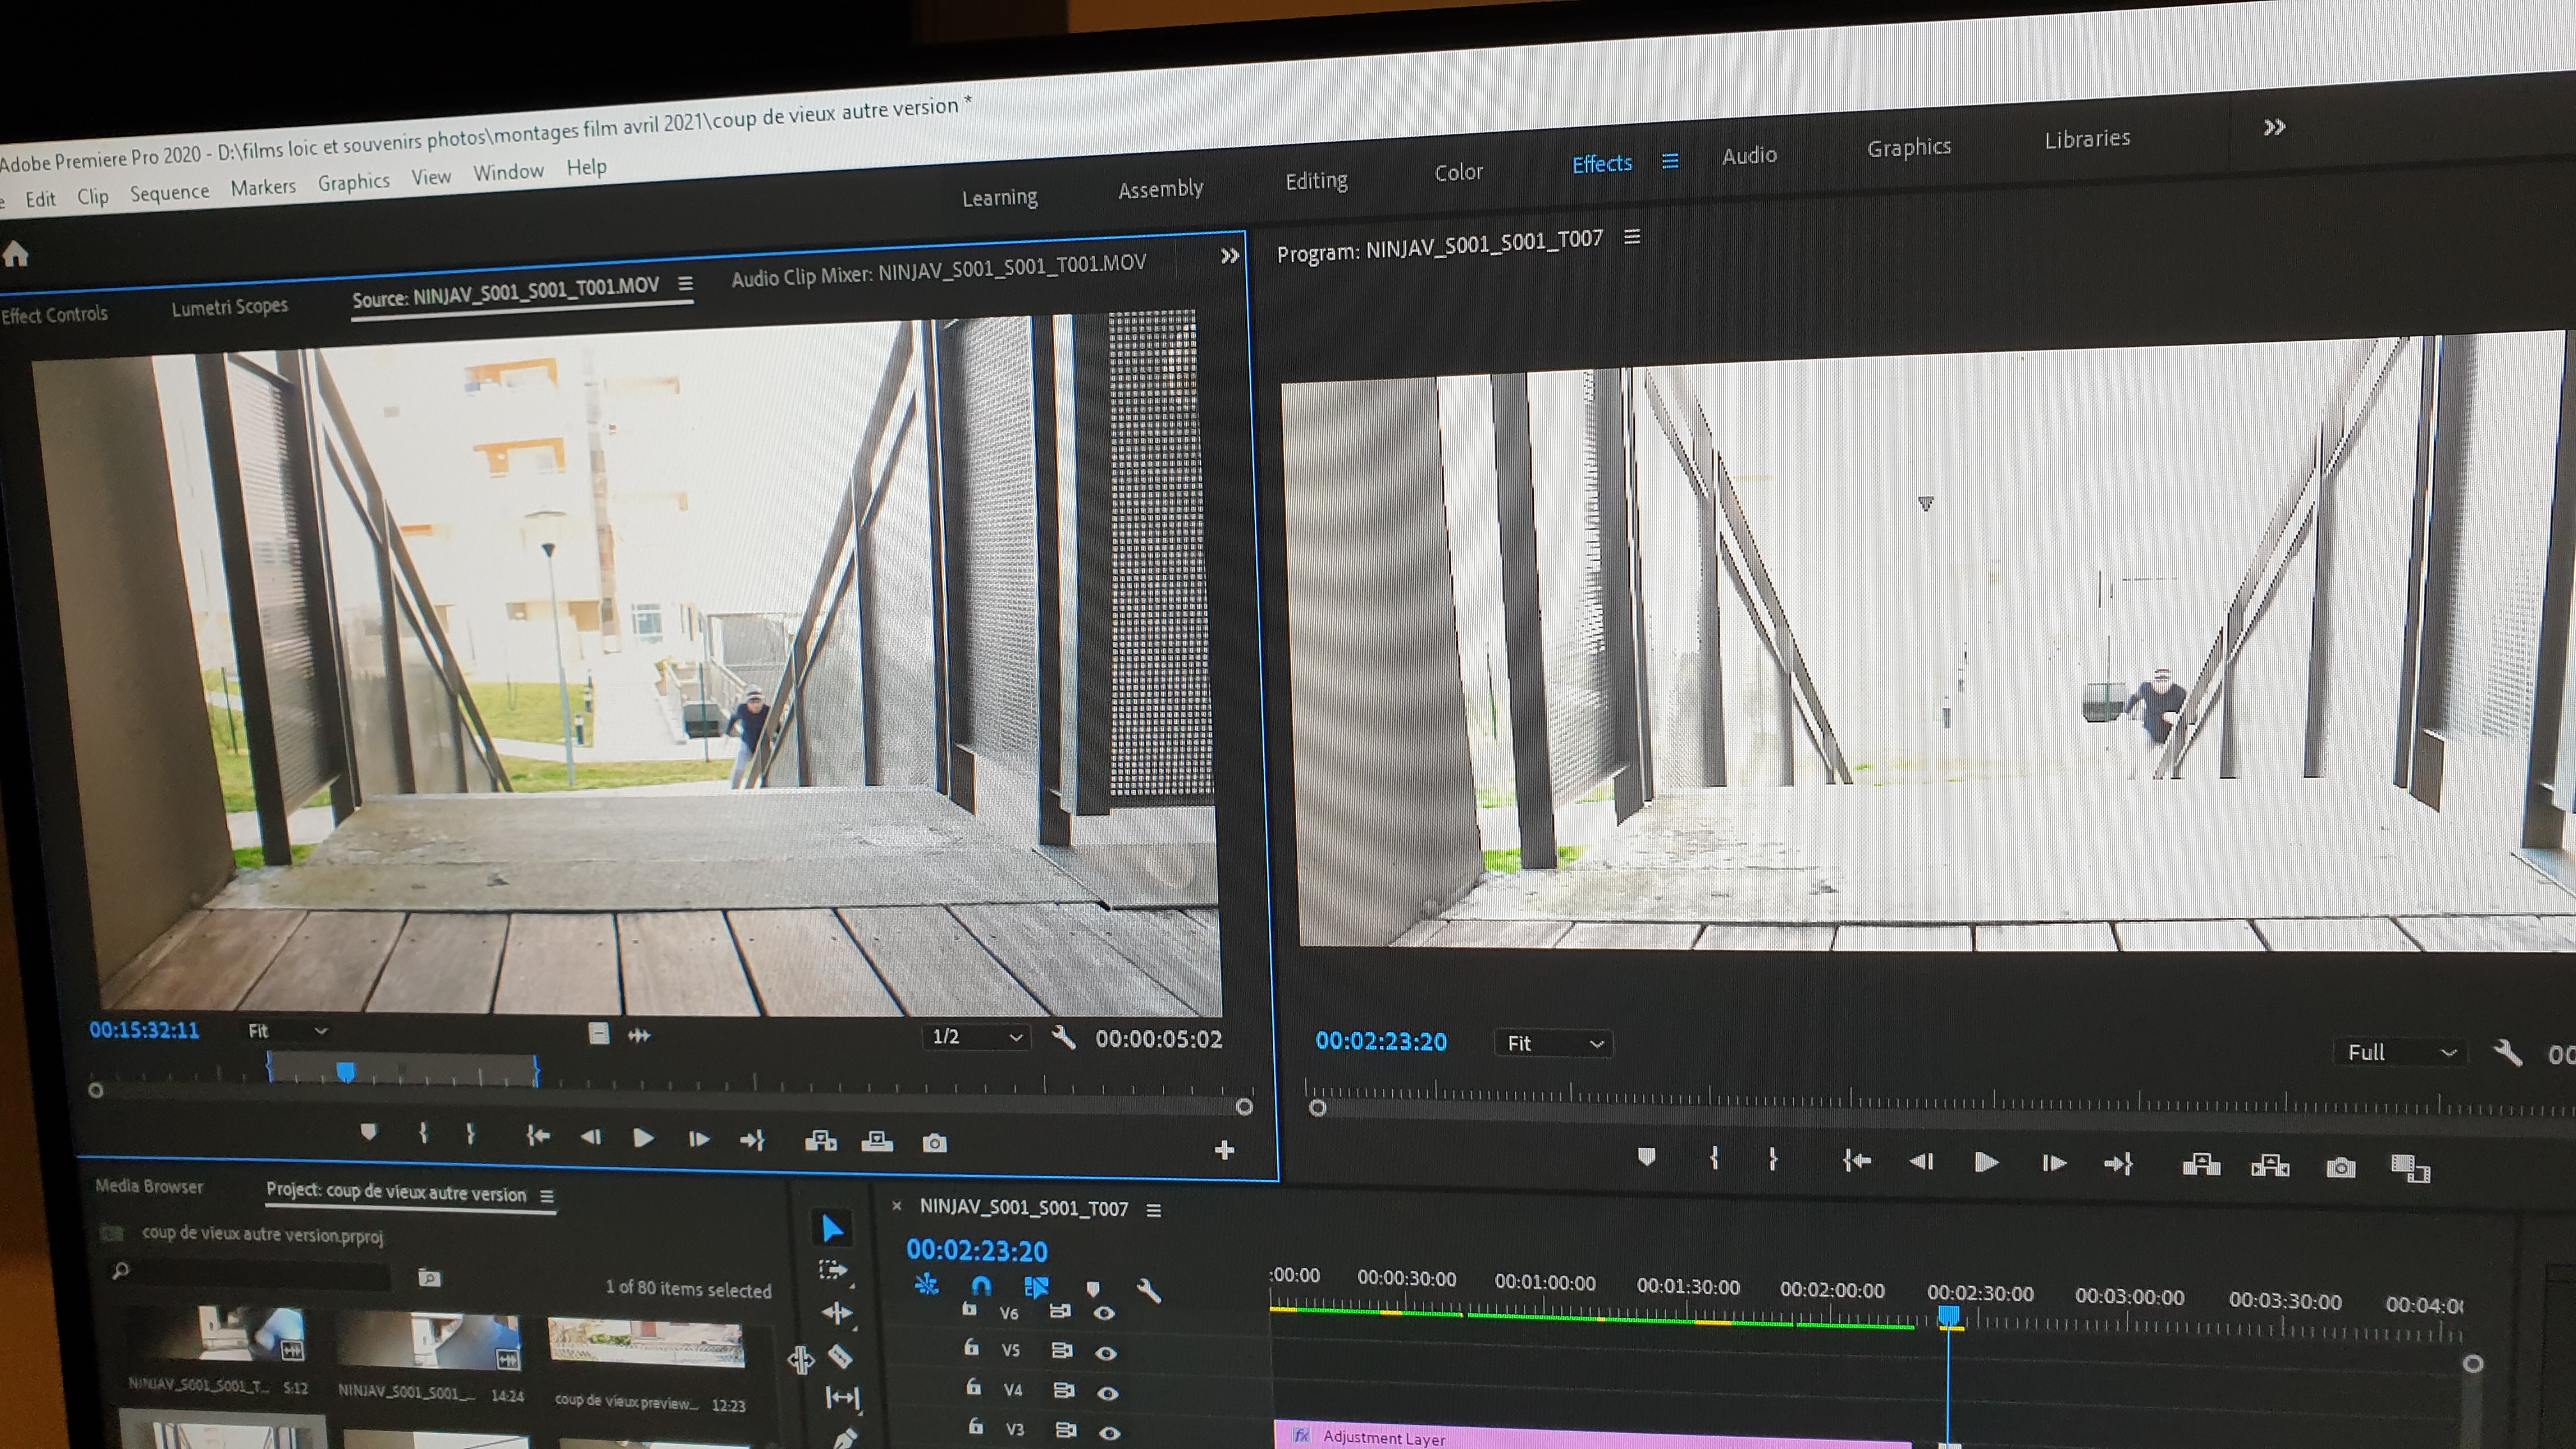Toggle timeline Snap magnet icon
Image resolution: width=2576 pixels, height=1449 pixels.
(981, 1286)
